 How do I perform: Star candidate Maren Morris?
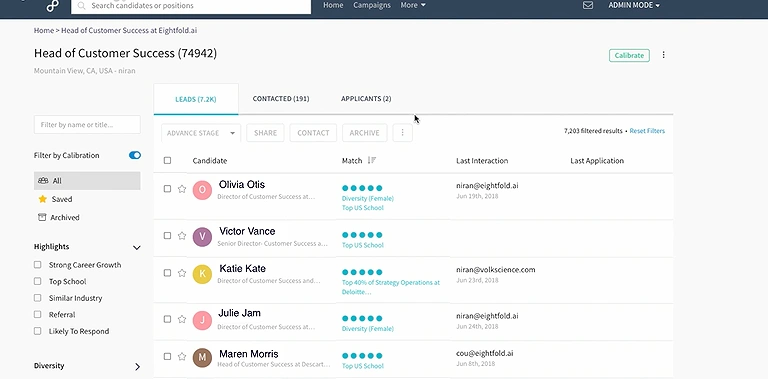(182, 357)
